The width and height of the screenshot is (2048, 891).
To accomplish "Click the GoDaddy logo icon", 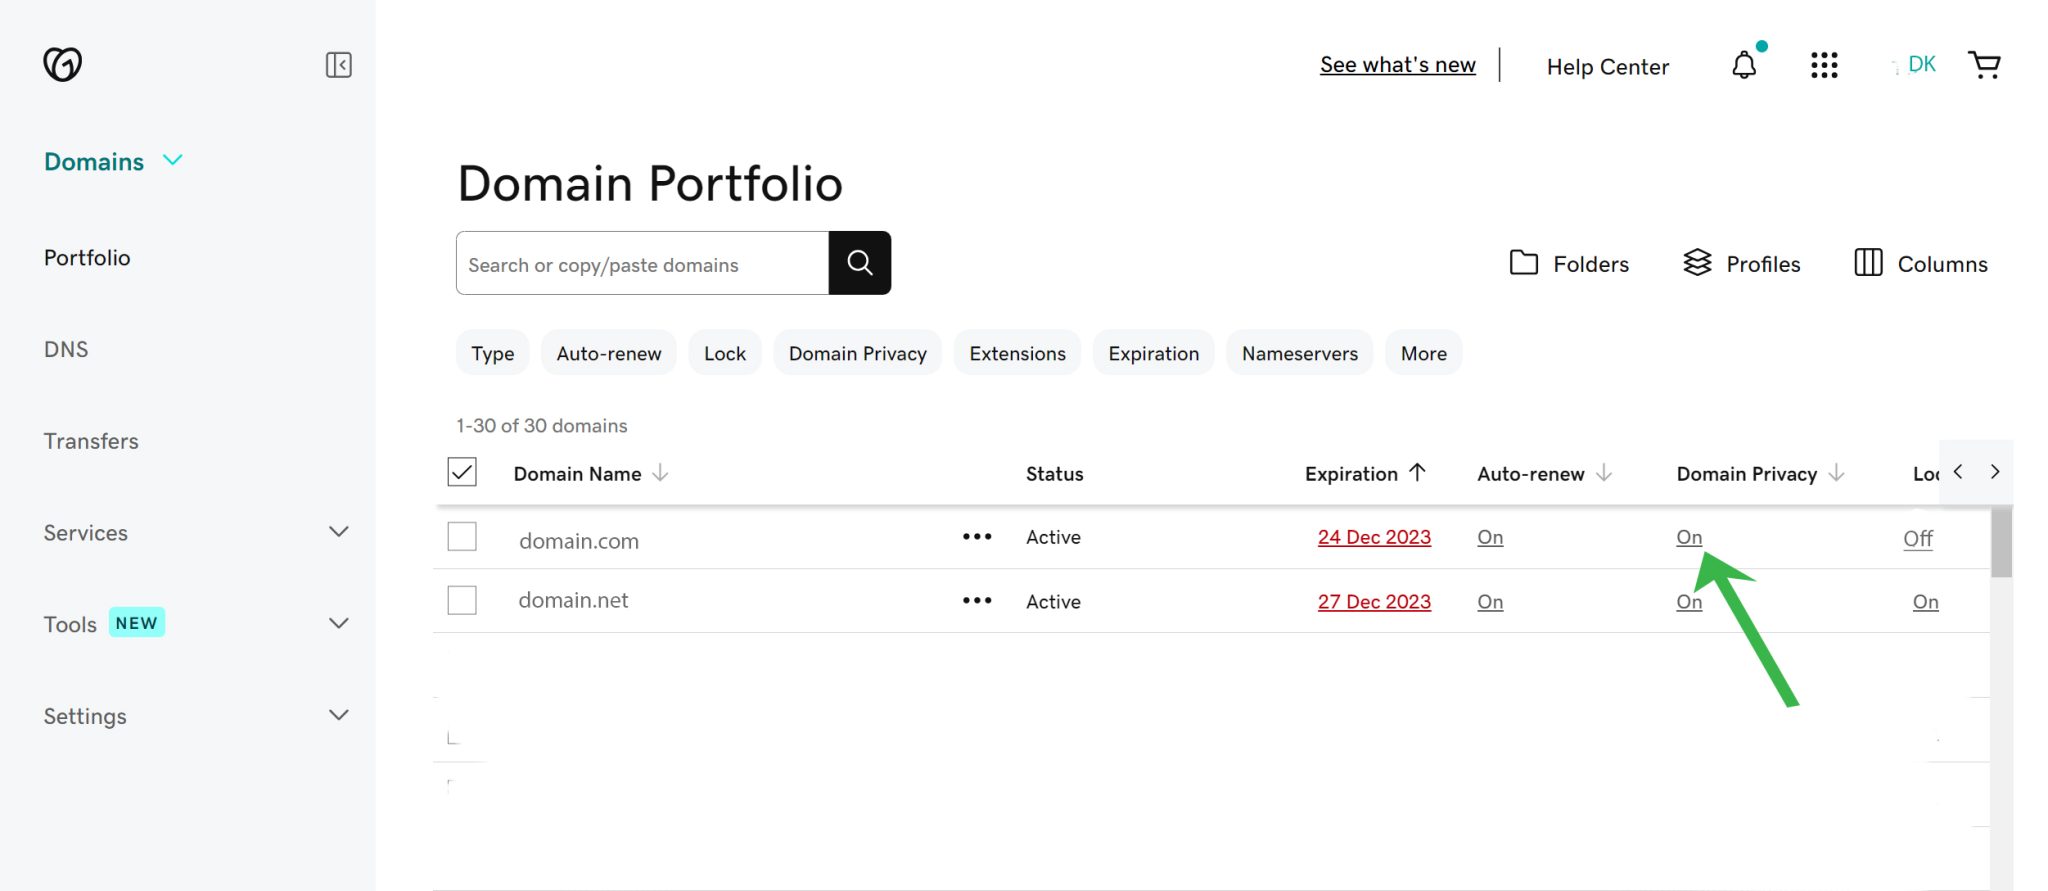I will [62, 64].
